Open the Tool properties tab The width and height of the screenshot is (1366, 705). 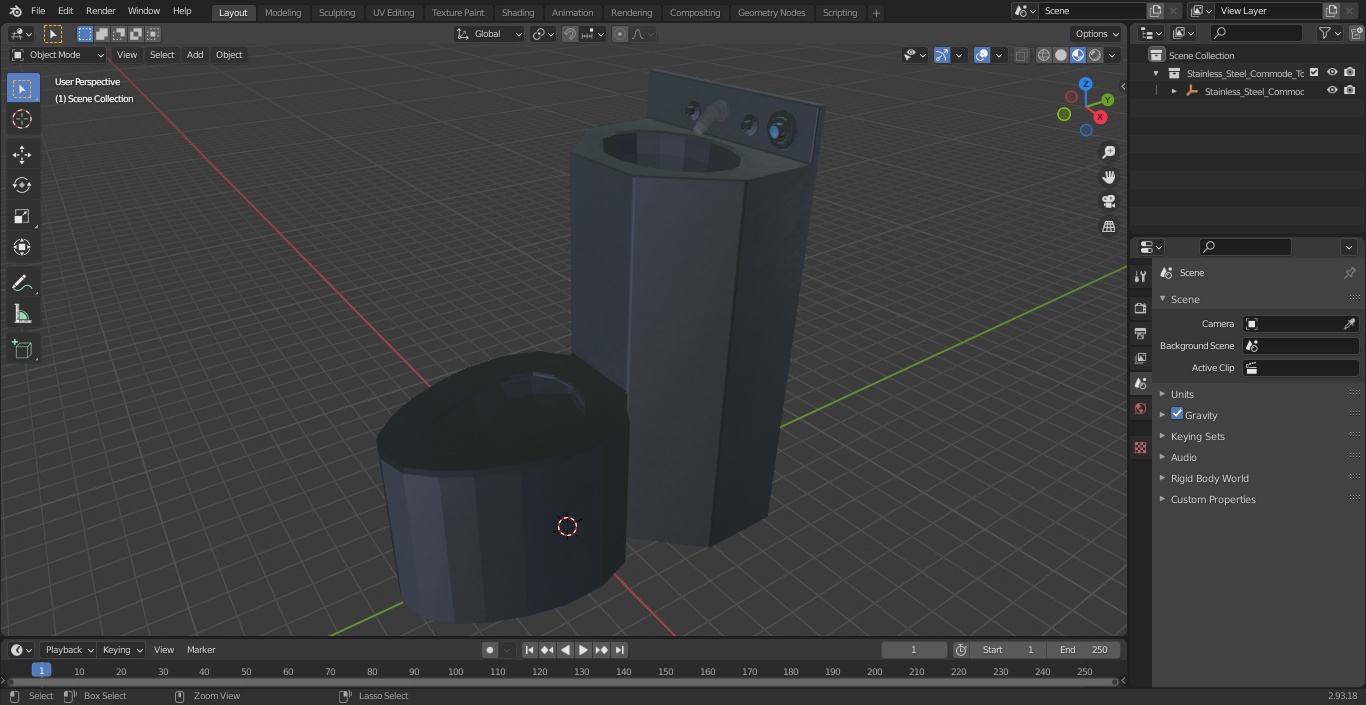tap(1140, 276)
